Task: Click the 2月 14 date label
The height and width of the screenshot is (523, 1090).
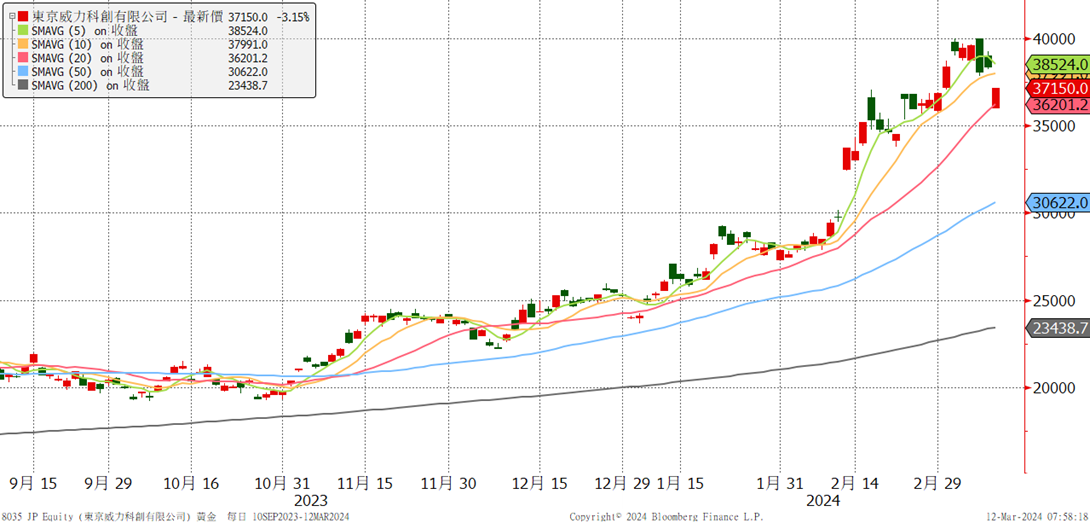Action: [854, 482]
